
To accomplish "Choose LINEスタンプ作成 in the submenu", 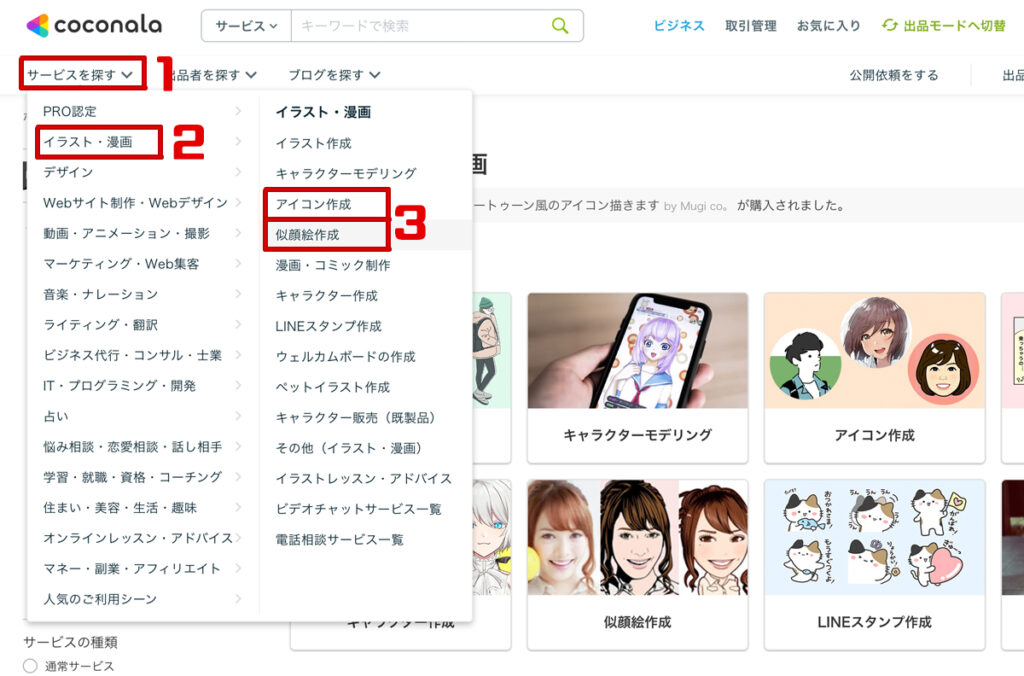I will pyautogui.click(x=328, y=326).
